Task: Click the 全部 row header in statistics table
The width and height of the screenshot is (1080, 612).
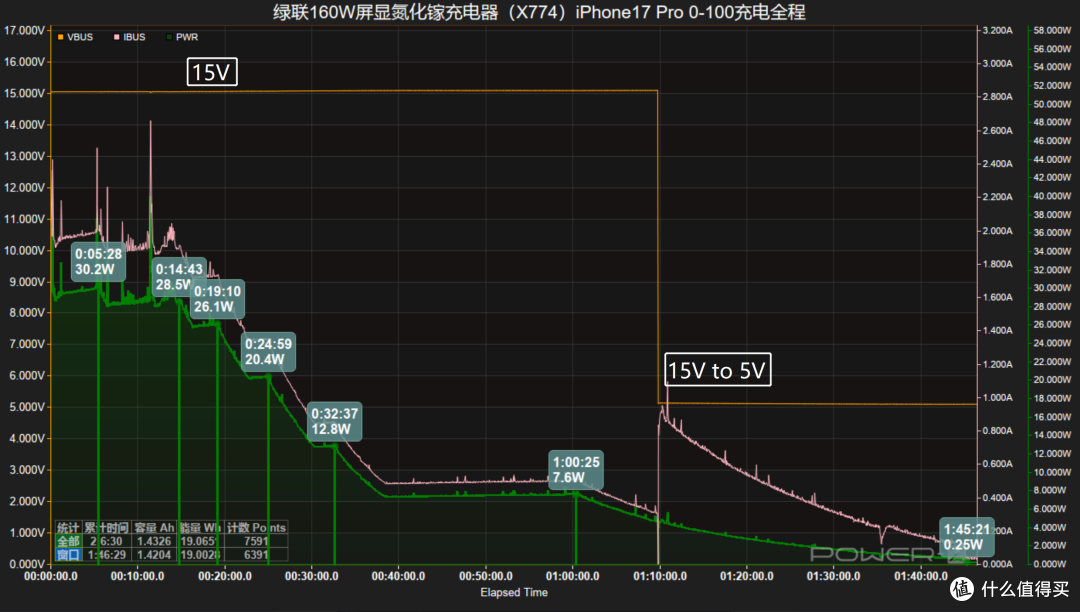Action: point(68,541)
